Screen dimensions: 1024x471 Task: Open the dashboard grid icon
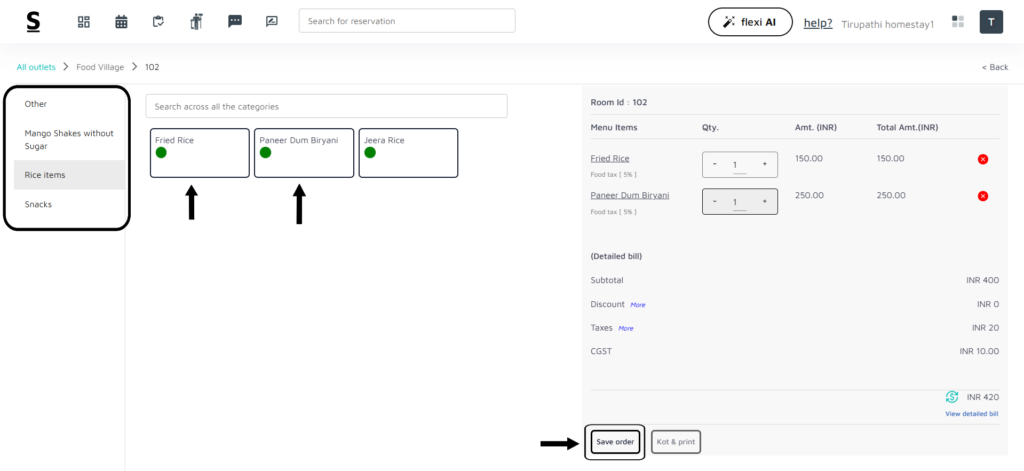[84, 21]
